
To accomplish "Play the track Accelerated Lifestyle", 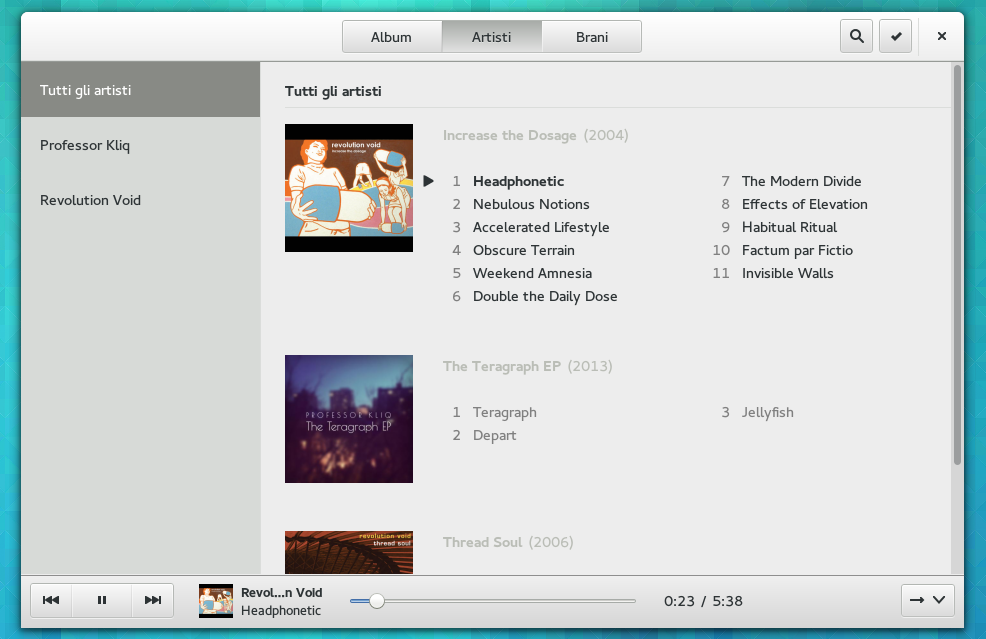I will click(541, 227).
